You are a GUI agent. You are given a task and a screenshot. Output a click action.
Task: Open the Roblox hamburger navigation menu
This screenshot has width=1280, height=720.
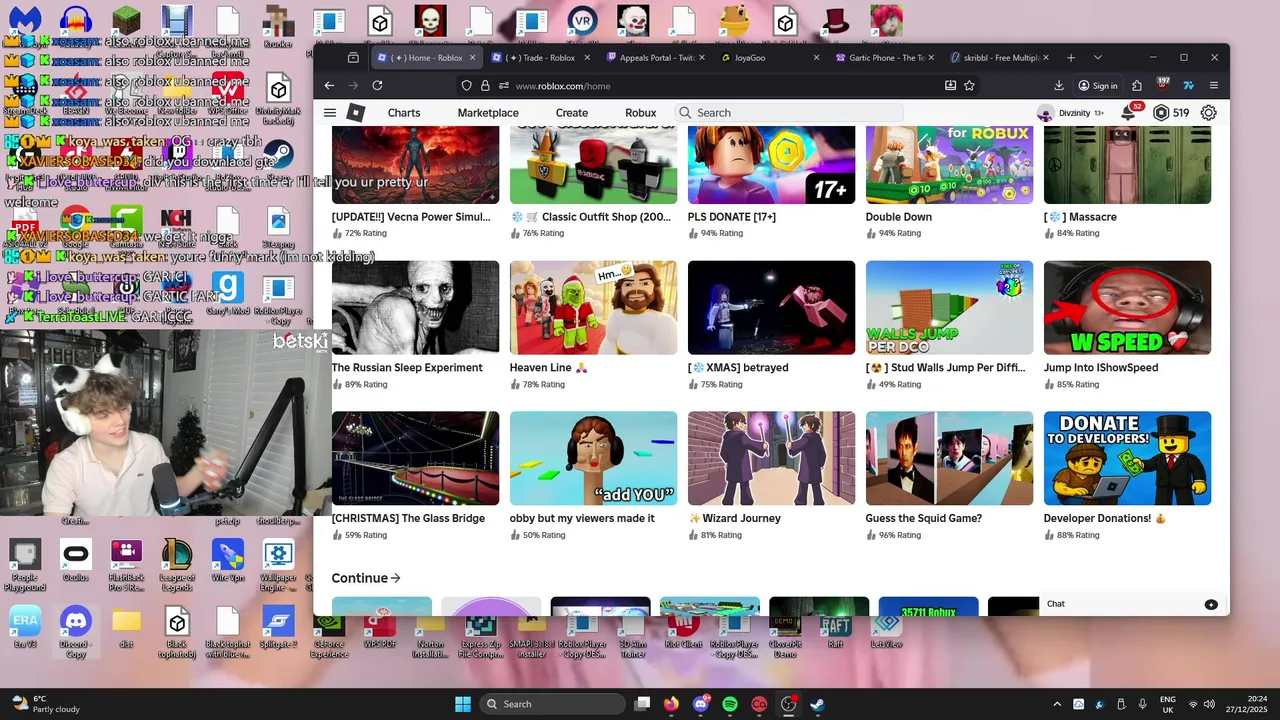(330, 113)
